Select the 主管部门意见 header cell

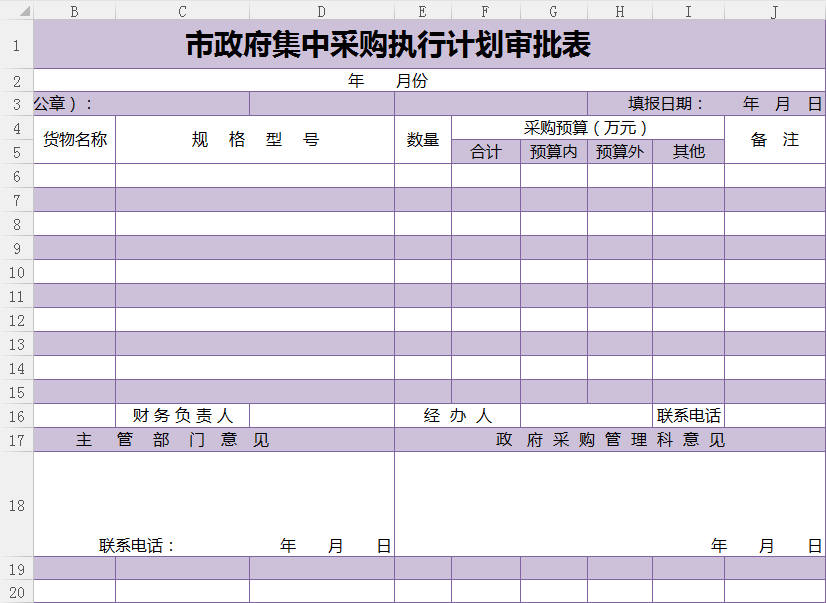[173, 440]
